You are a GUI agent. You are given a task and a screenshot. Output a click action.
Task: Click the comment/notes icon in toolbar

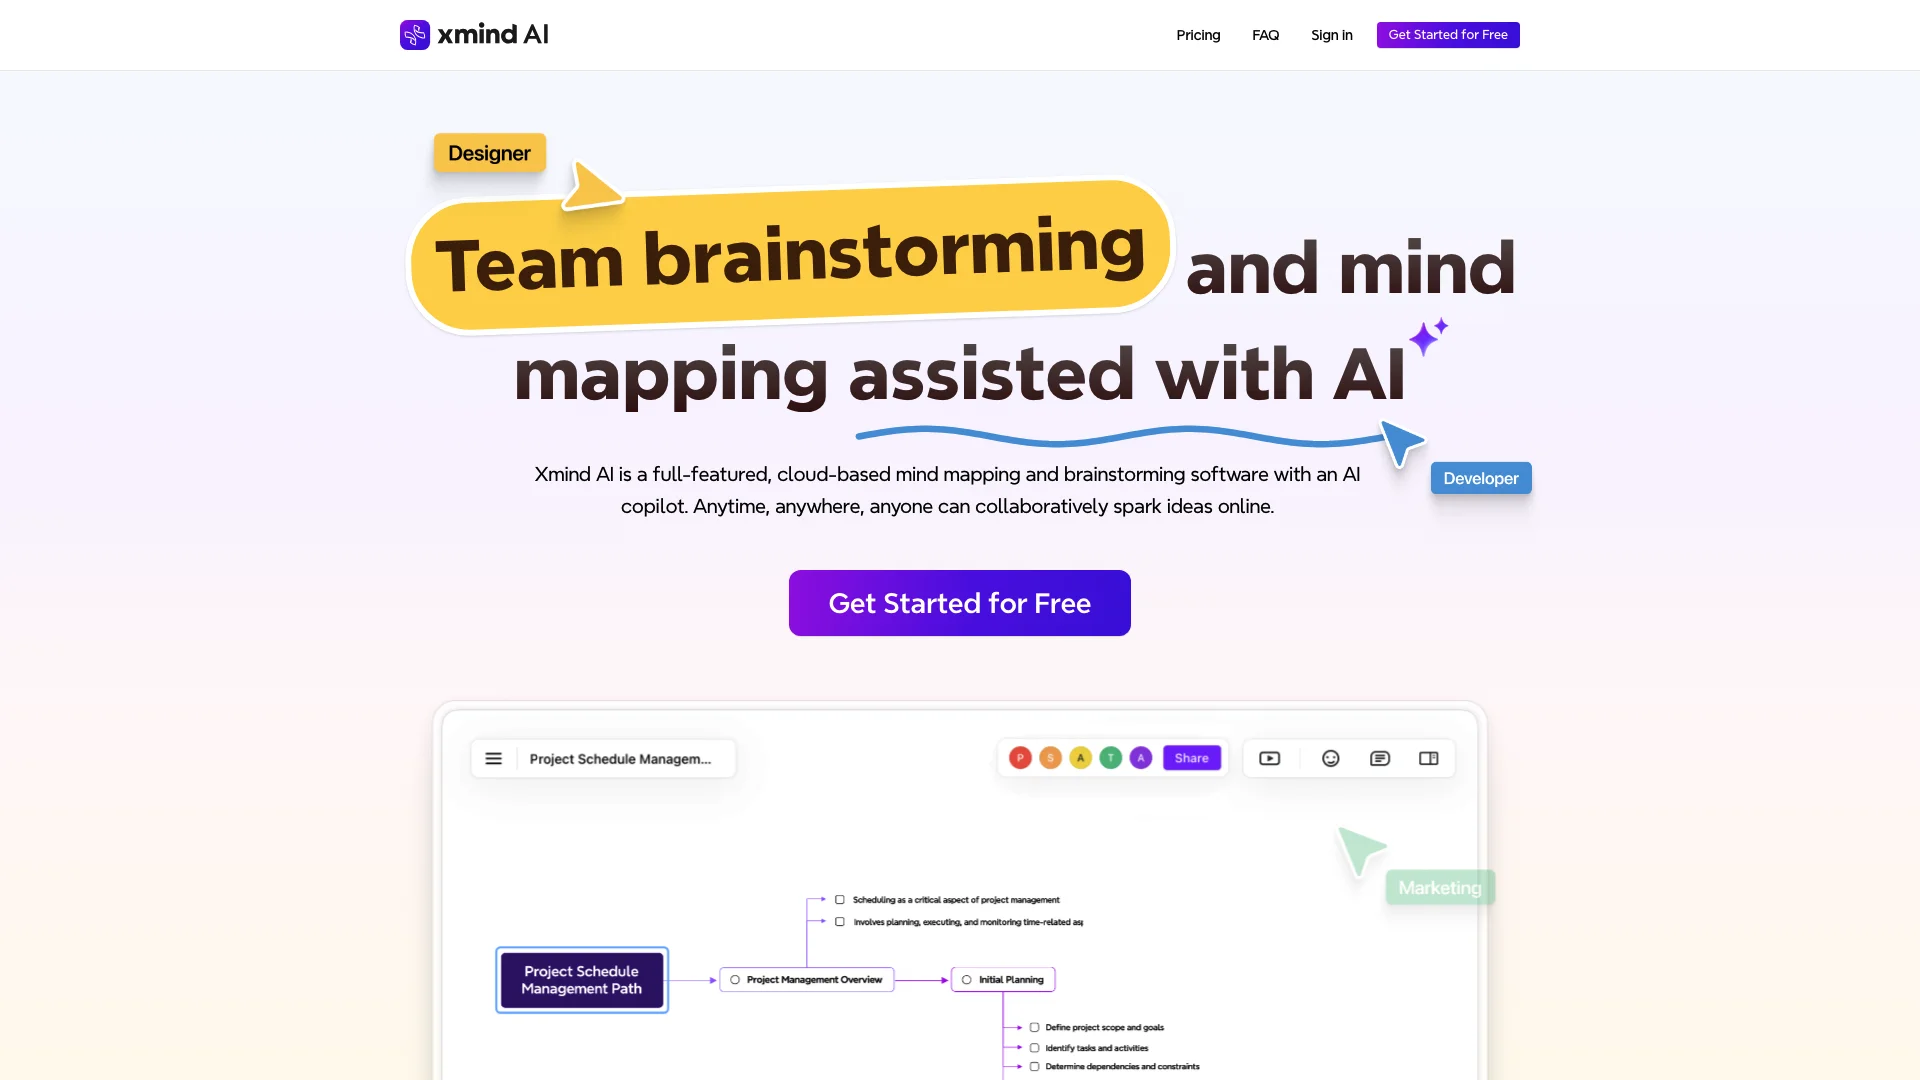1379,757
